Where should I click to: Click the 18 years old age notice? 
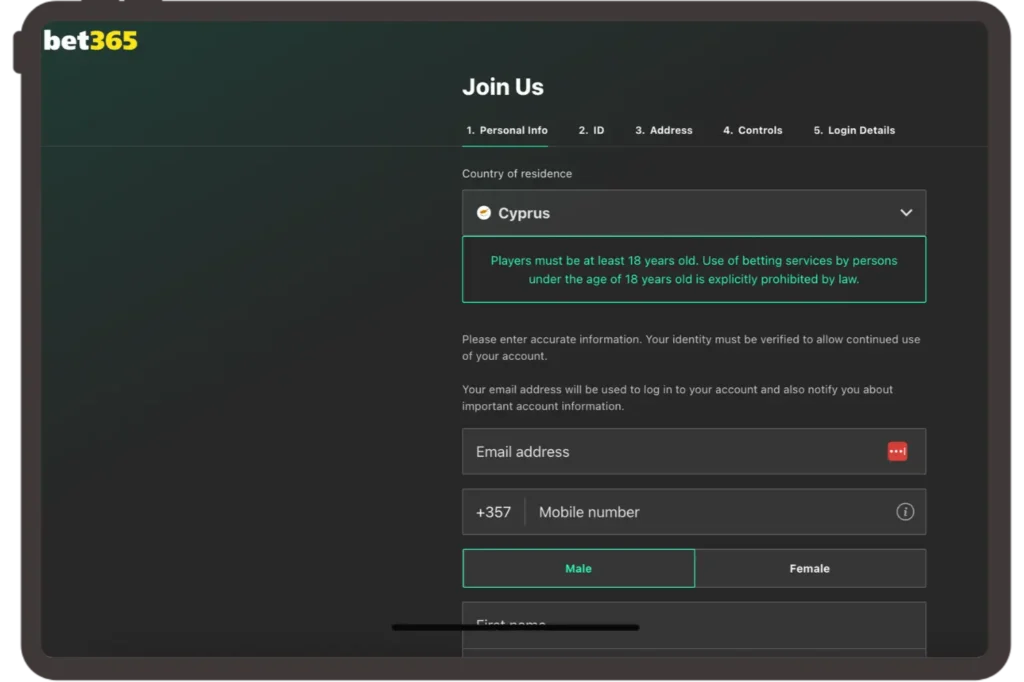tap(694, 270)
